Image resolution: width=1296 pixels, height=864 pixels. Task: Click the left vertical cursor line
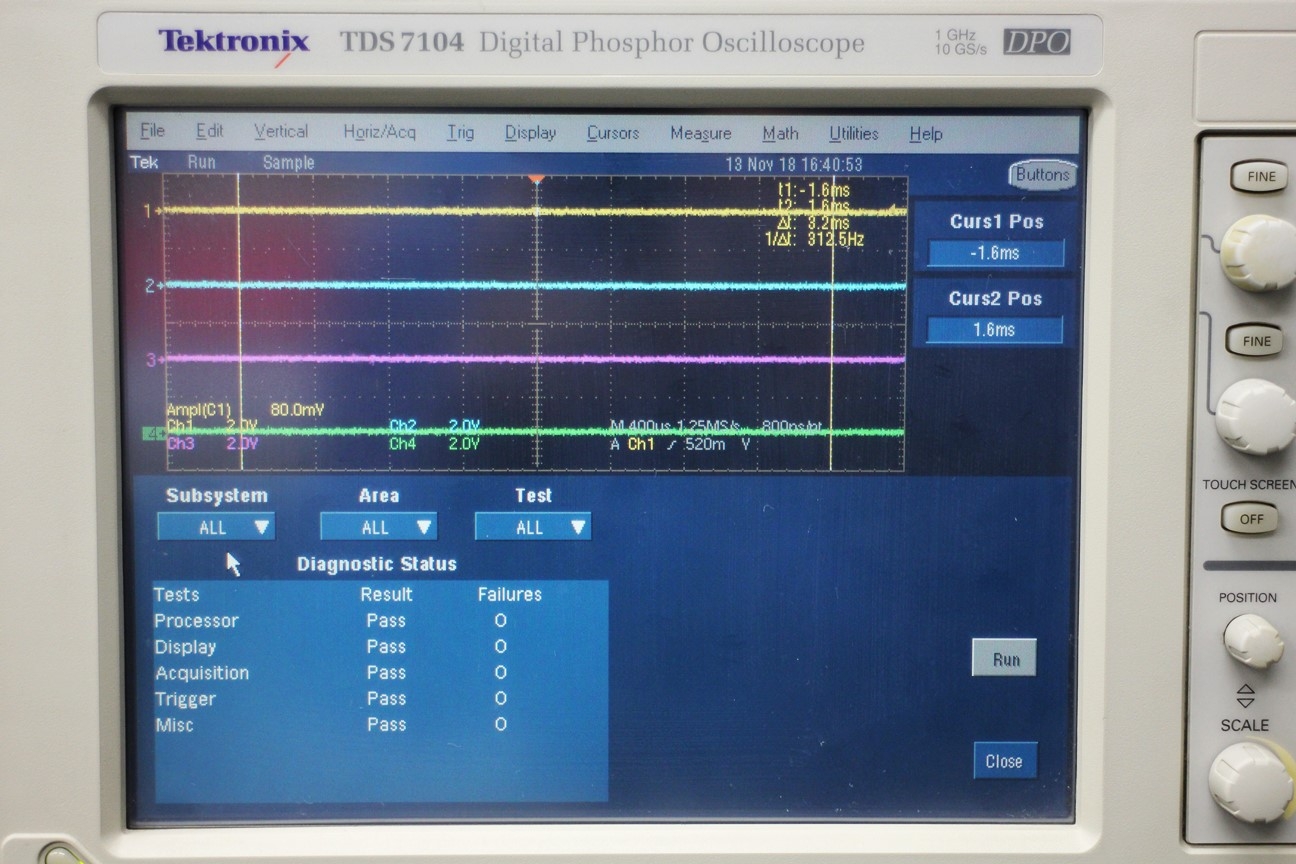click(x=239, y=320)
